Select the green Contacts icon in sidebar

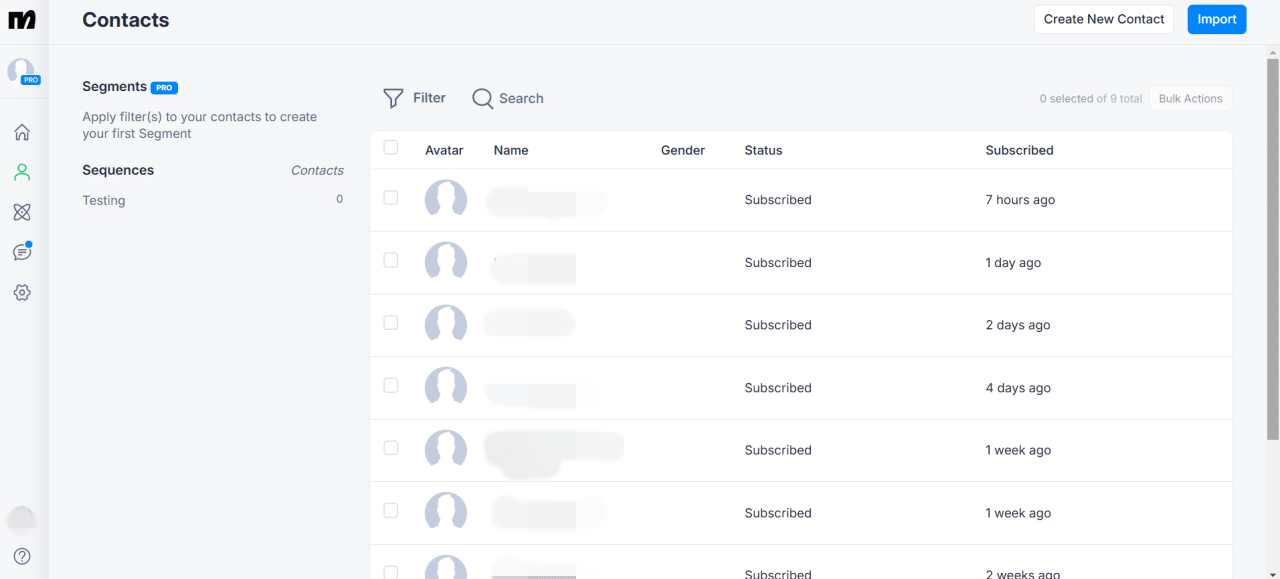tap(22, 172)
